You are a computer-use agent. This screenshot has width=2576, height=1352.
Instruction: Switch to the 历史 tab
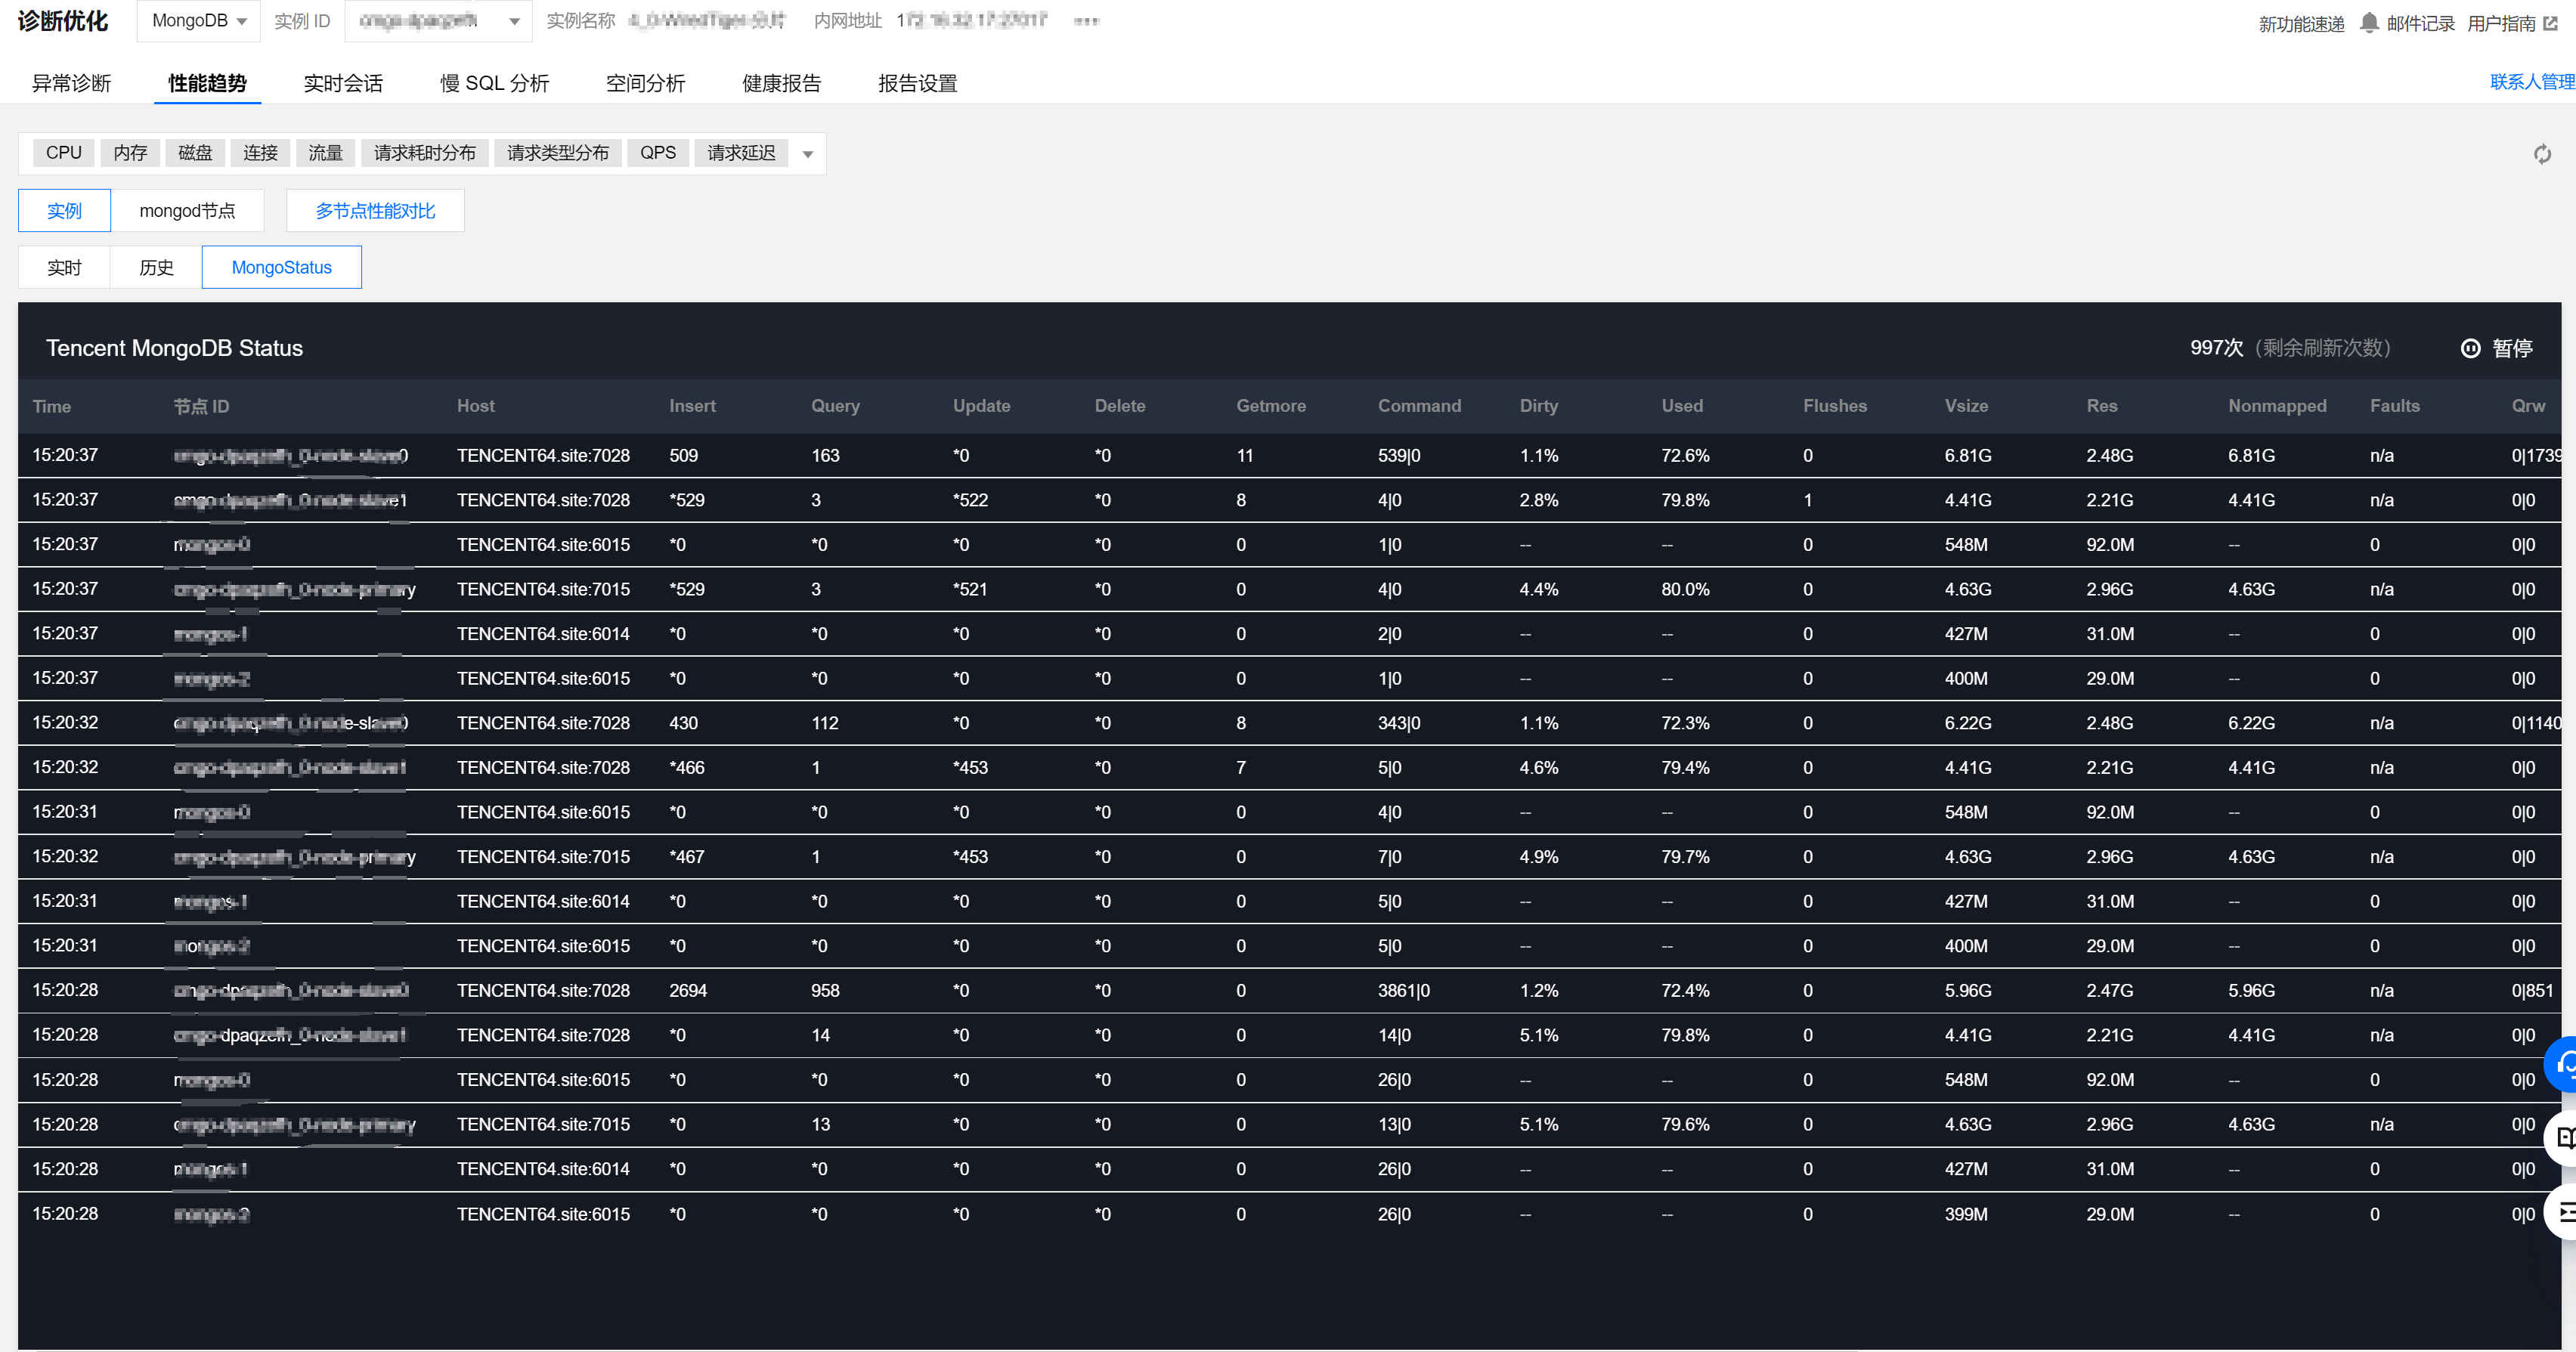pyautogui.click(x=155, y=267)
